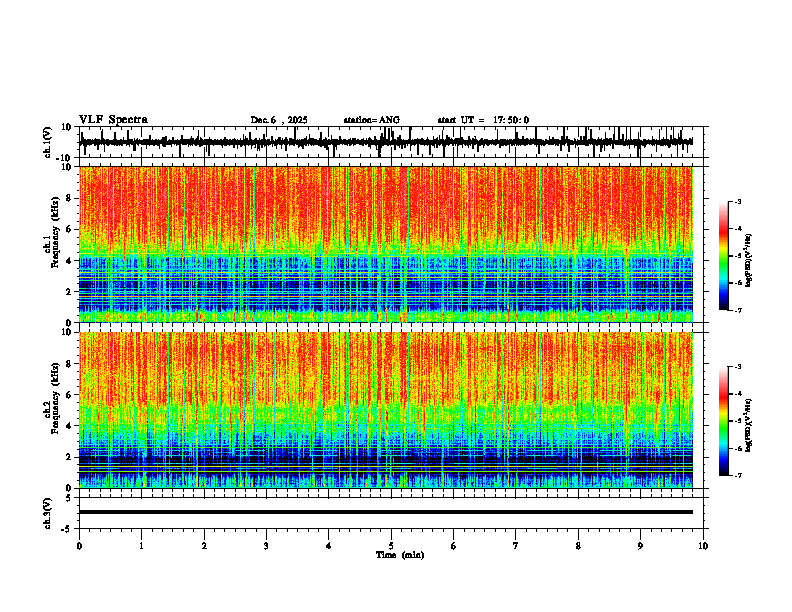792x612 pixels.
Task: Click the "2" kHz tick on ch.2 spectrogram
Action: tap(70, 457)
